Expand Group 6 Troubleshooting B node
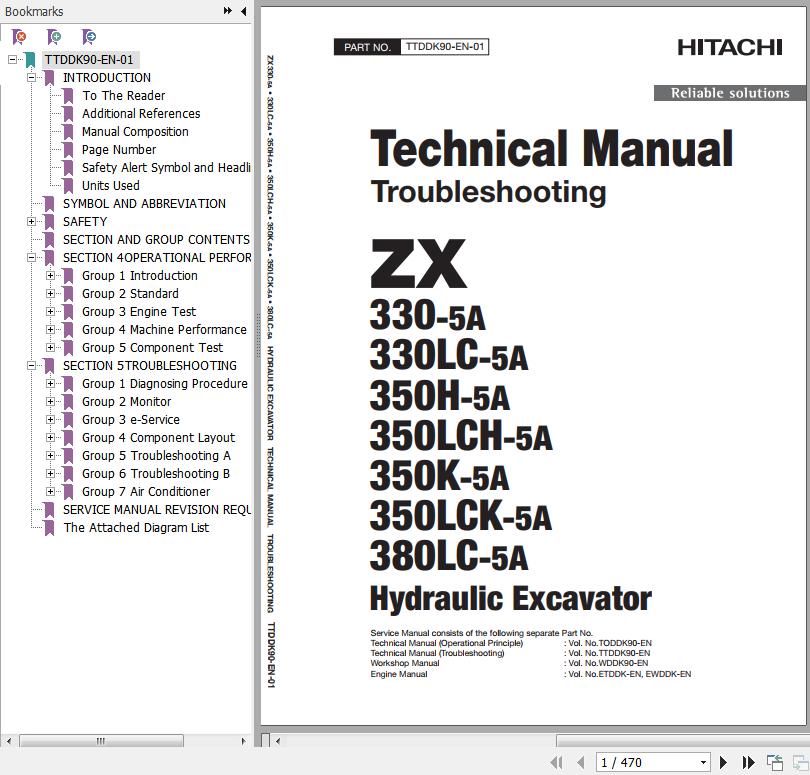Screen dimensions: 810x775 (x=50, y=474)
